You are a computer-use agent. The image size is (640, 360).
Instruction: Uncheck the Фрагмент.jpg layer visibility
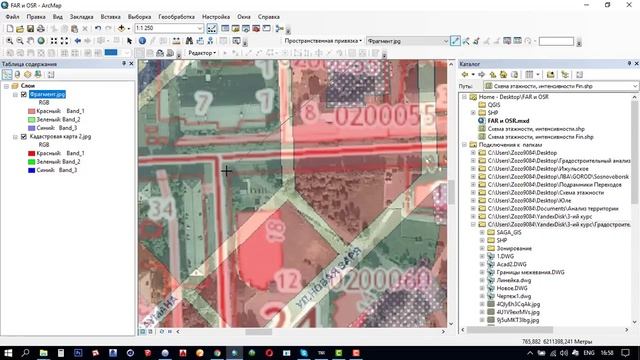[24, 94]
